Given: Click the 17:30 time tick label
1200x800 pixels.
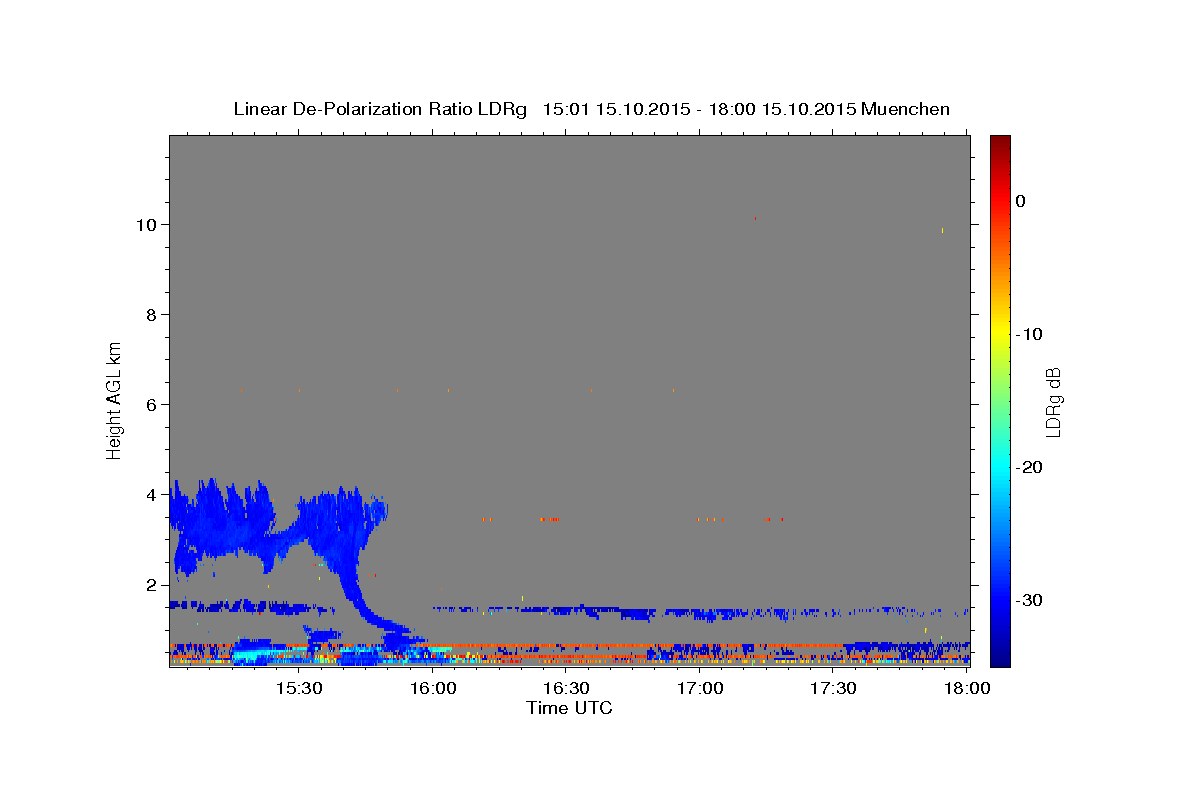Looking at the screenshot, I should (x=834, y=688).
